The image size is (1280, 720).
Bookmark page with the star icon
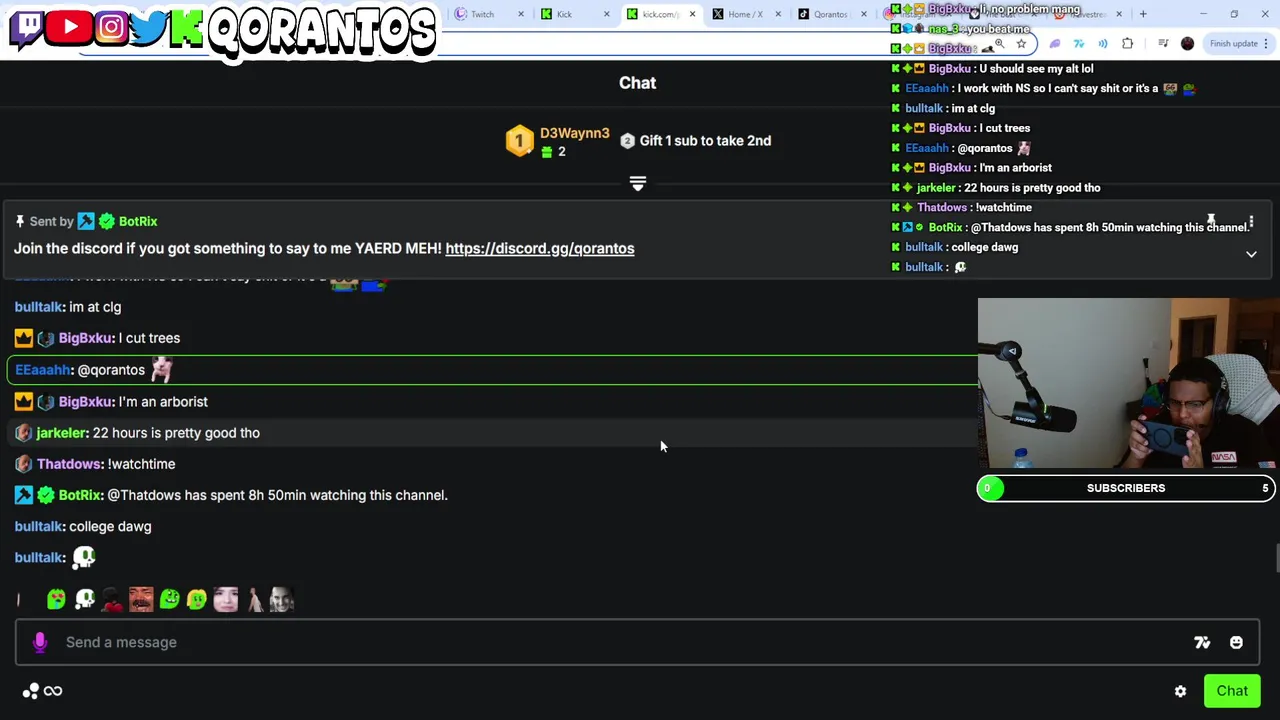tap(1021, 44)
